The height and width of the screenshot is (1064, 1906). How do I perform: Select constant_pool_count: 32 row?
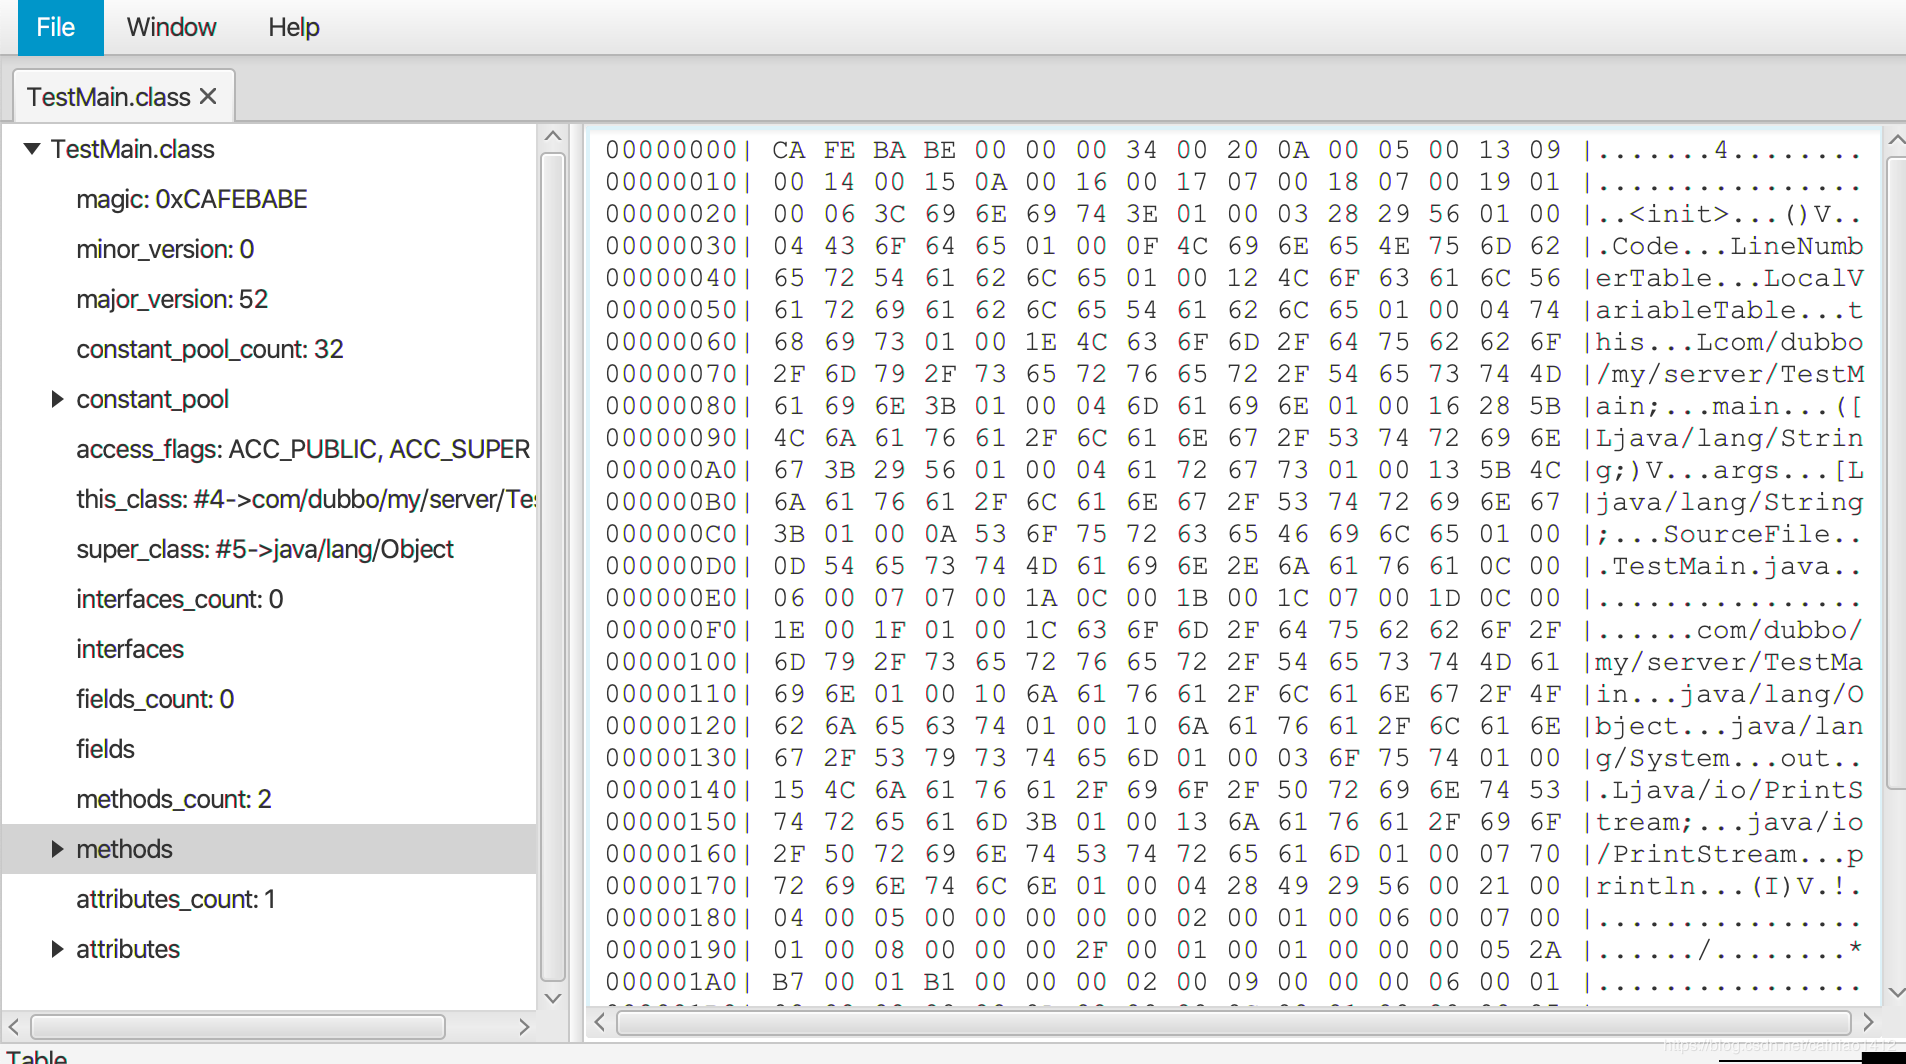point(269,349)
